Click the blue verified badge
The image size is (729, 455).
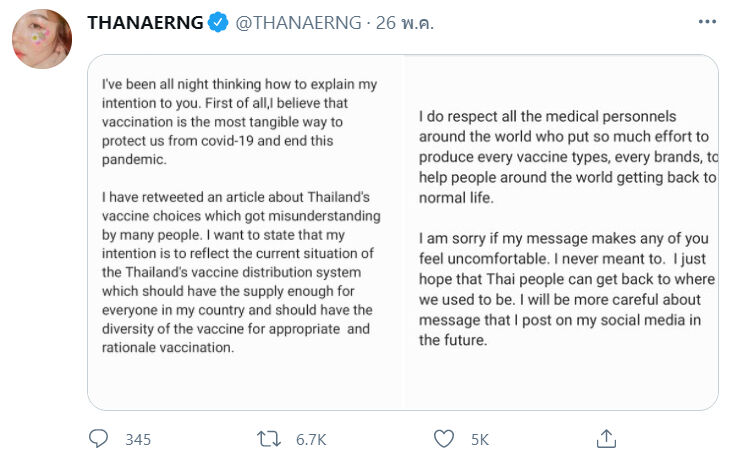click(218, 24)
